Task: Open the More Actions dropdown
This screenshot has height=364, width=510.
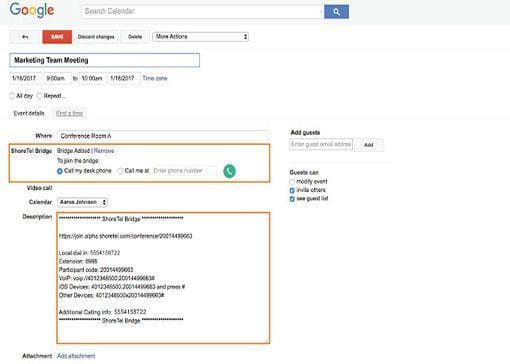Action: pyautogui.click(x=201, y=37)
